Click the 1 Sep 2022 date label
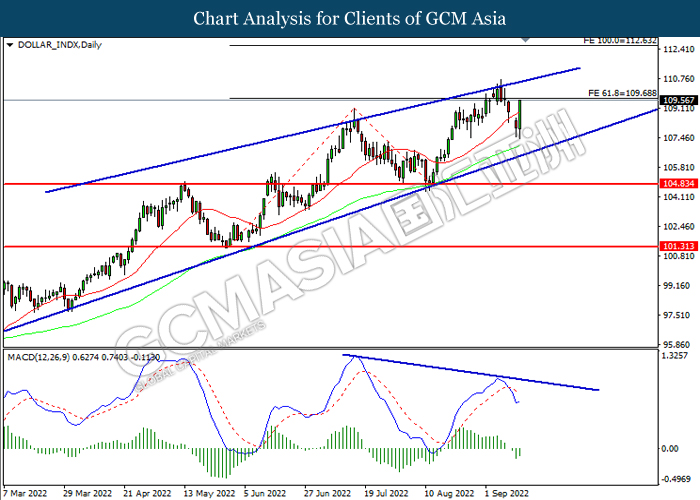Screen dimensions: 700x500 (507, 493)
